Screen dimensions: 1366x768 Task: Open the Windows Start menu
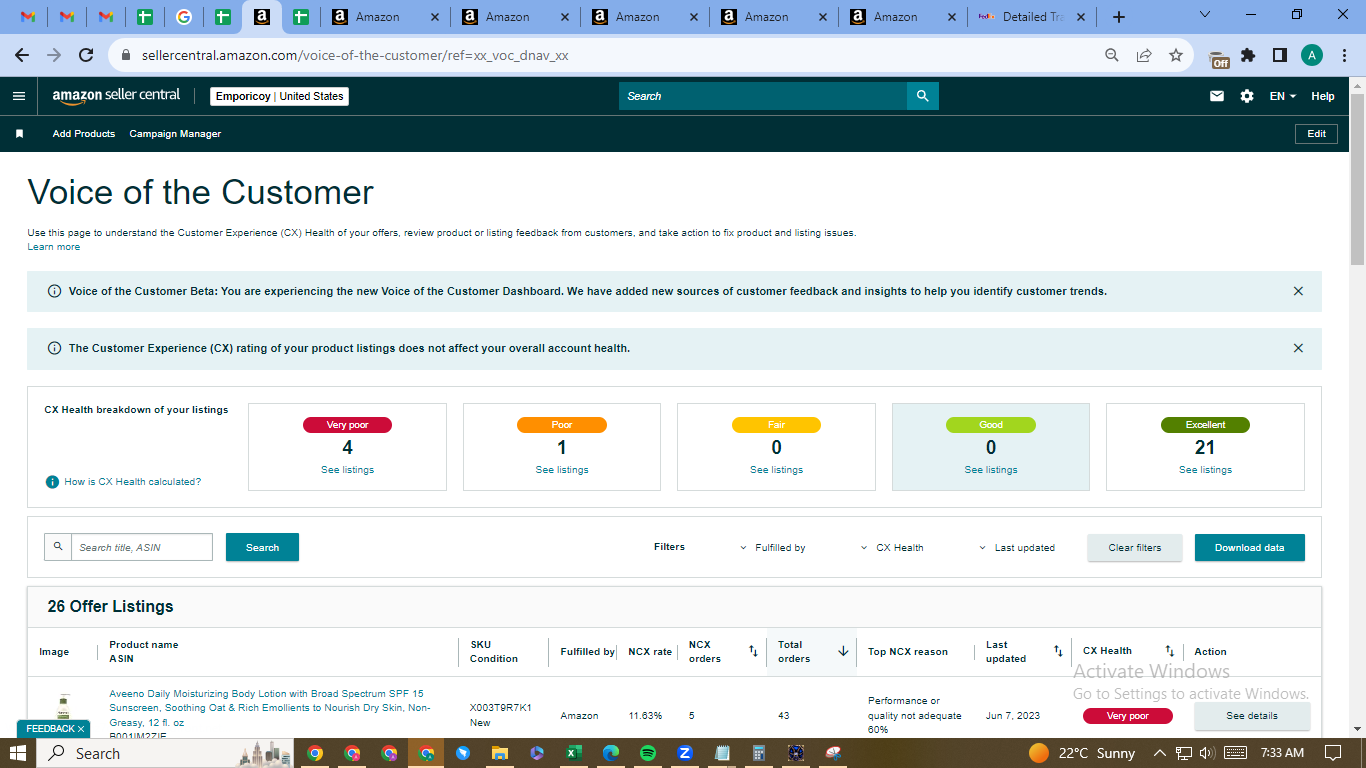(18, 753)
